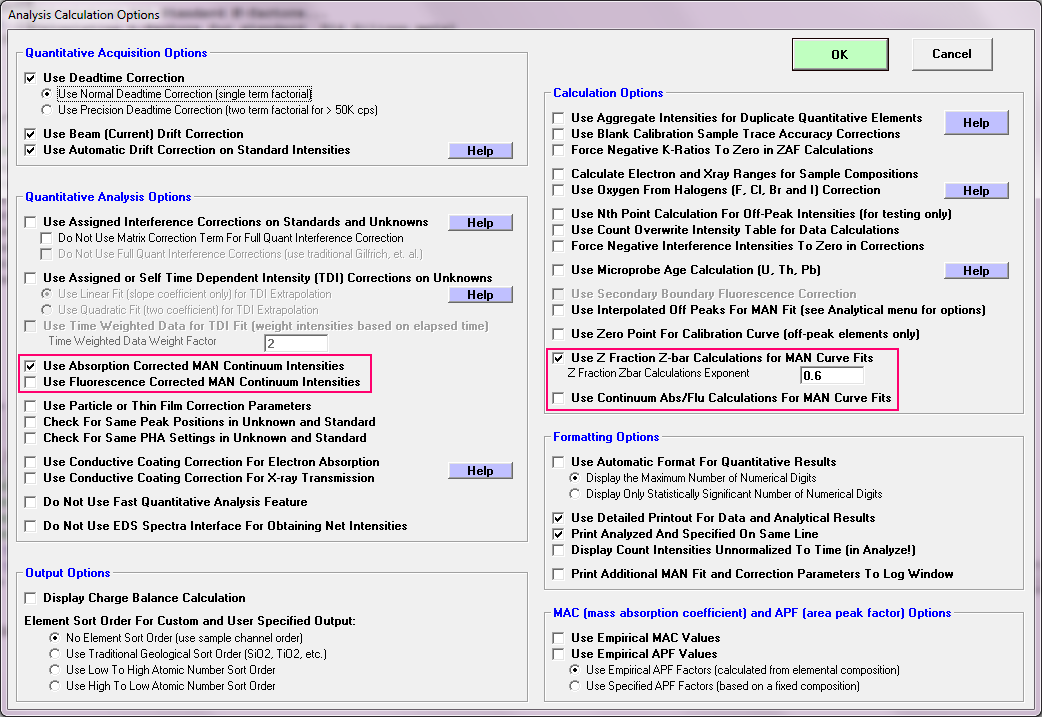Select Traditional Geological Sort Order
This screenshot has width=1042, height=717.
tap(55, 654)
